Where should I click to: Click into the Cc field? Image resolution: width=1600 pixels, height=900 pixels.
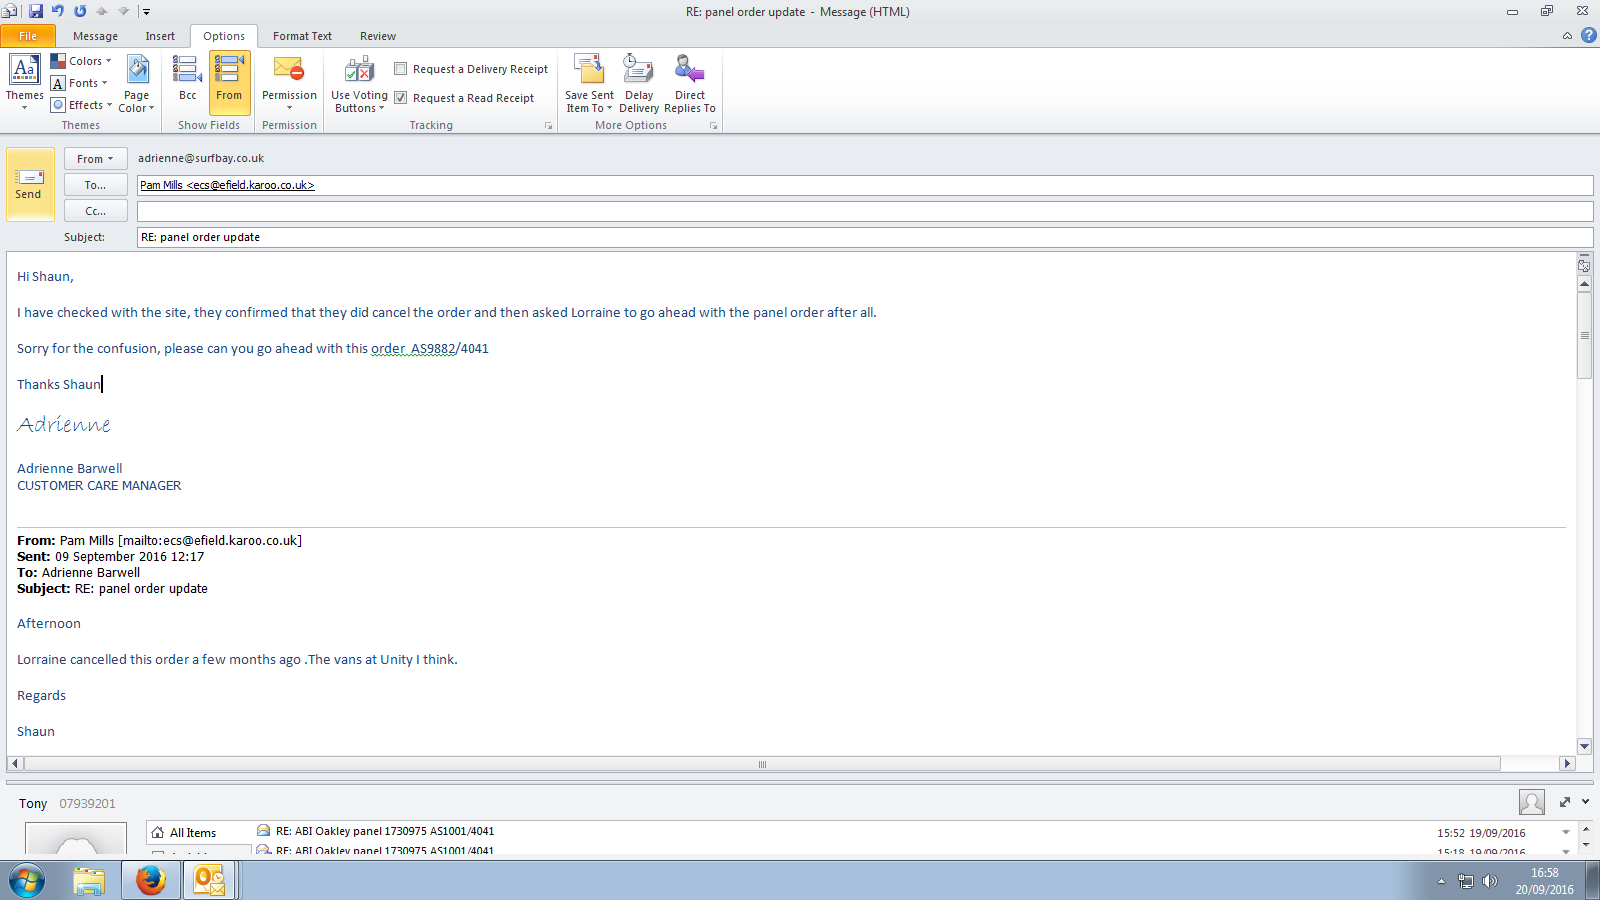pyautogui.click(x=865, y=211)
